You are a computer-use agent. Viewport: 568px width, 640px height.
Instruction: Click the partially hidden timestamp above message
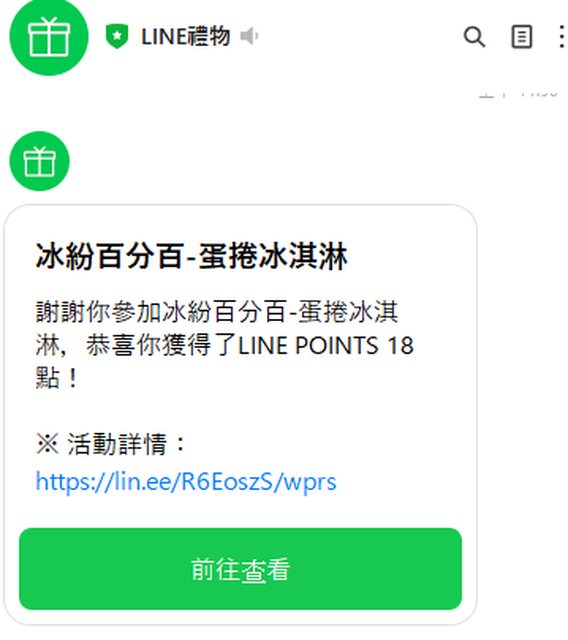click(518, 93)
